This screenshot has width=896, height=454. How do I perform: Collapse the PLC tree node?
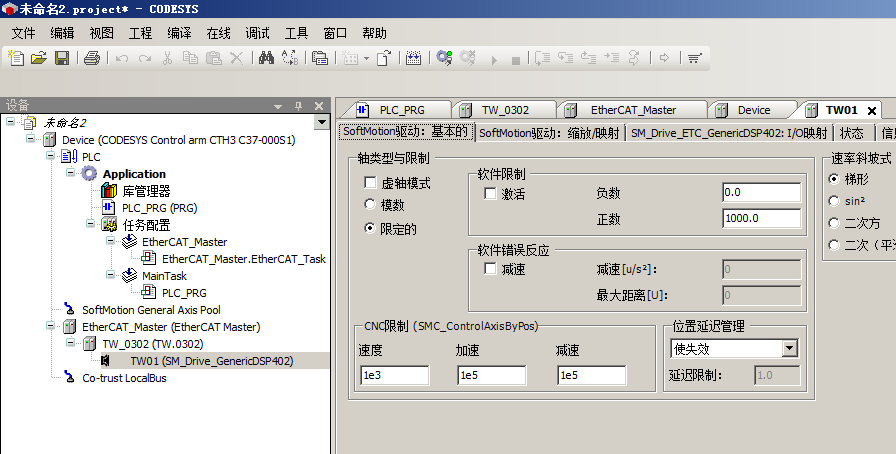tap(50, 156)
